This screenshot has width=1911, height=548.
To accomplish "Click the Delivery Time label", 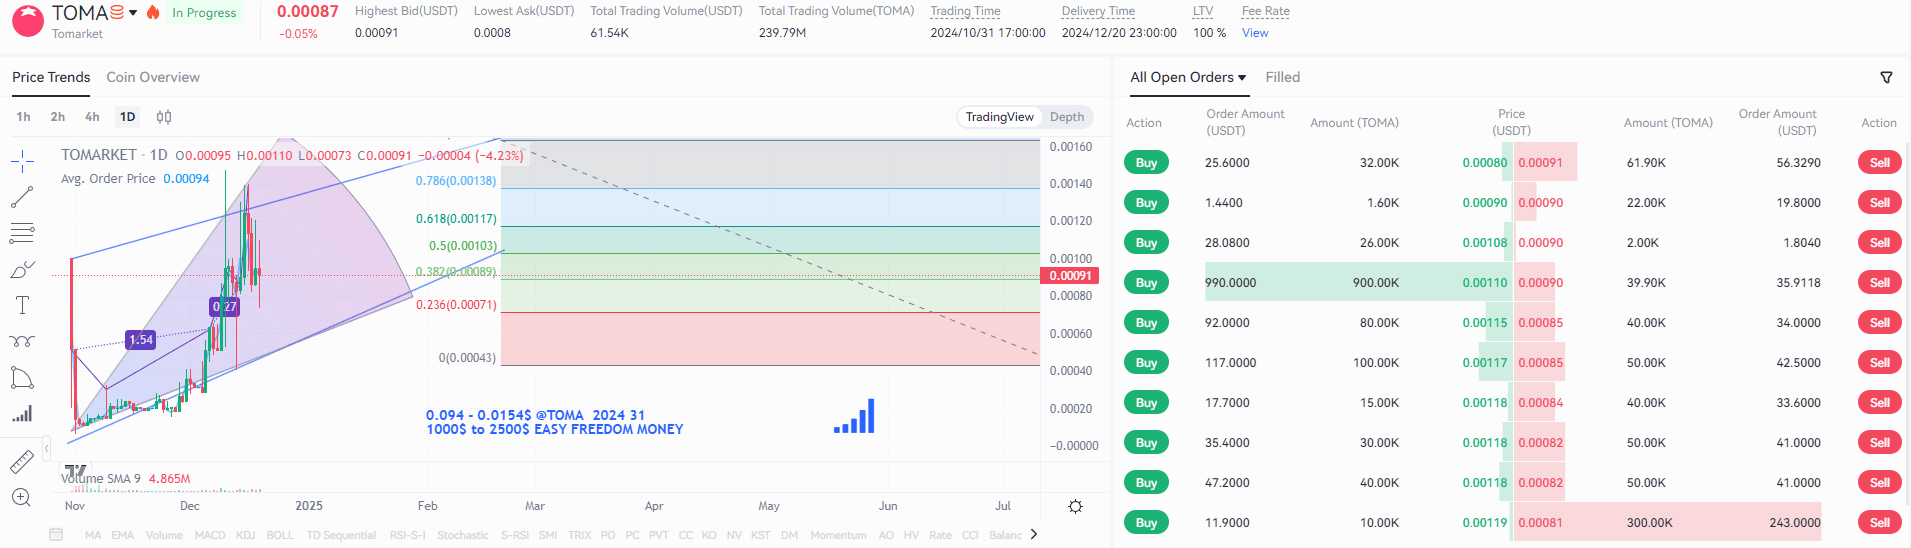I will coord(1098,11).
